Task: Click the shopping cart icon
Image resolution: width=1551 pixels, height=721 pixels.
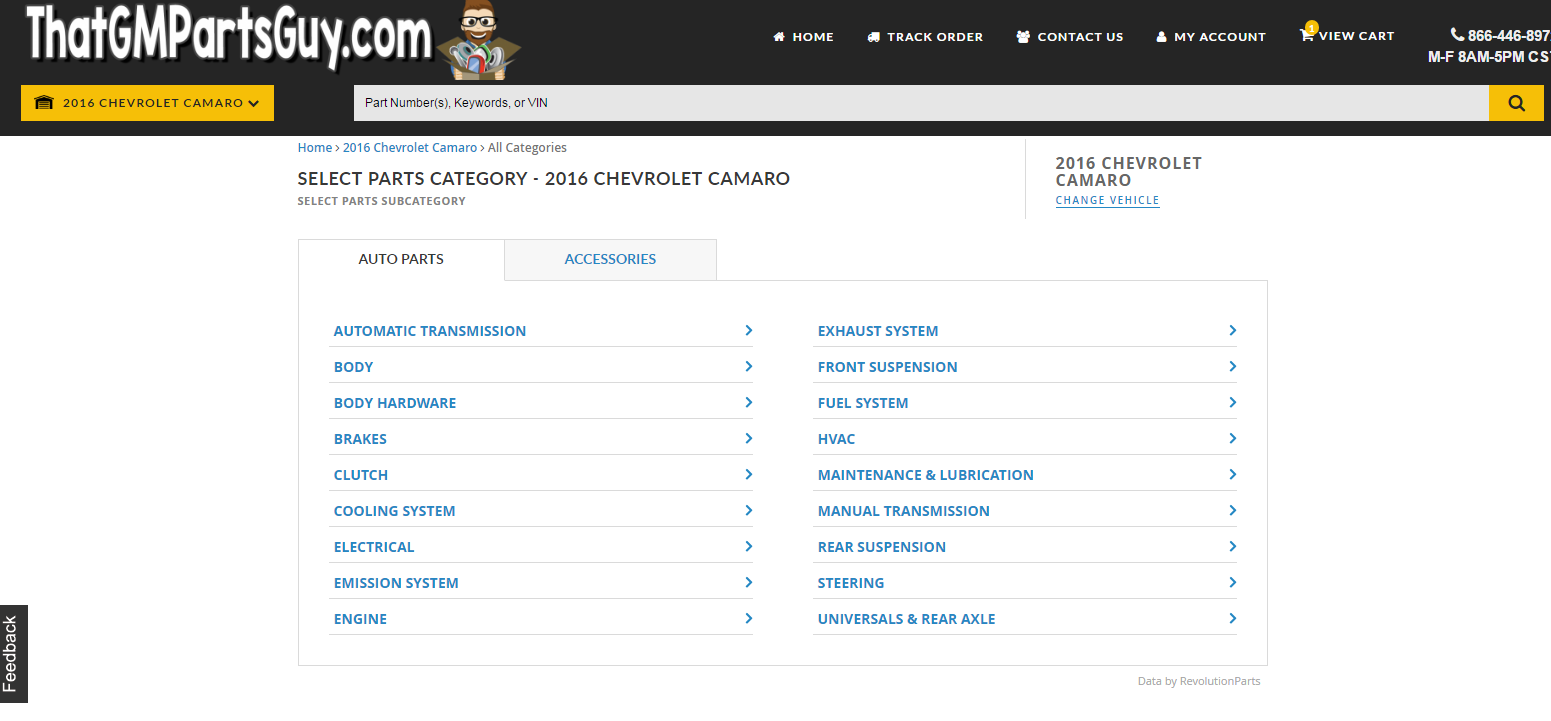Action: [1306, 36]
